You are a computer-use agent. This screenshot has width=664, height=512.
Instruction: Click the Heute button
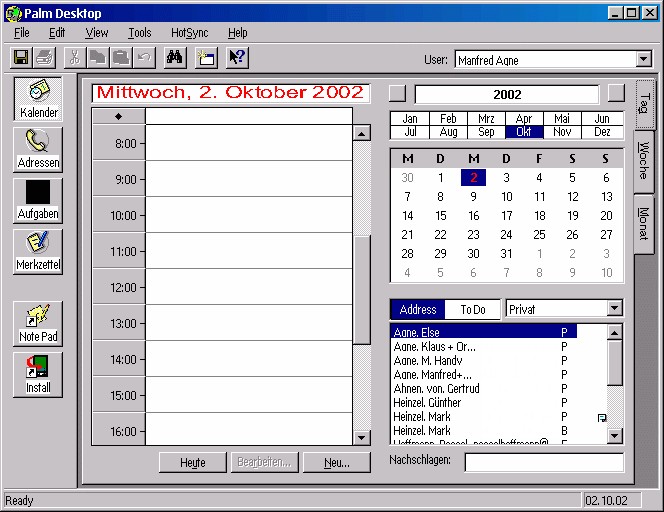(x=193, y=462)
